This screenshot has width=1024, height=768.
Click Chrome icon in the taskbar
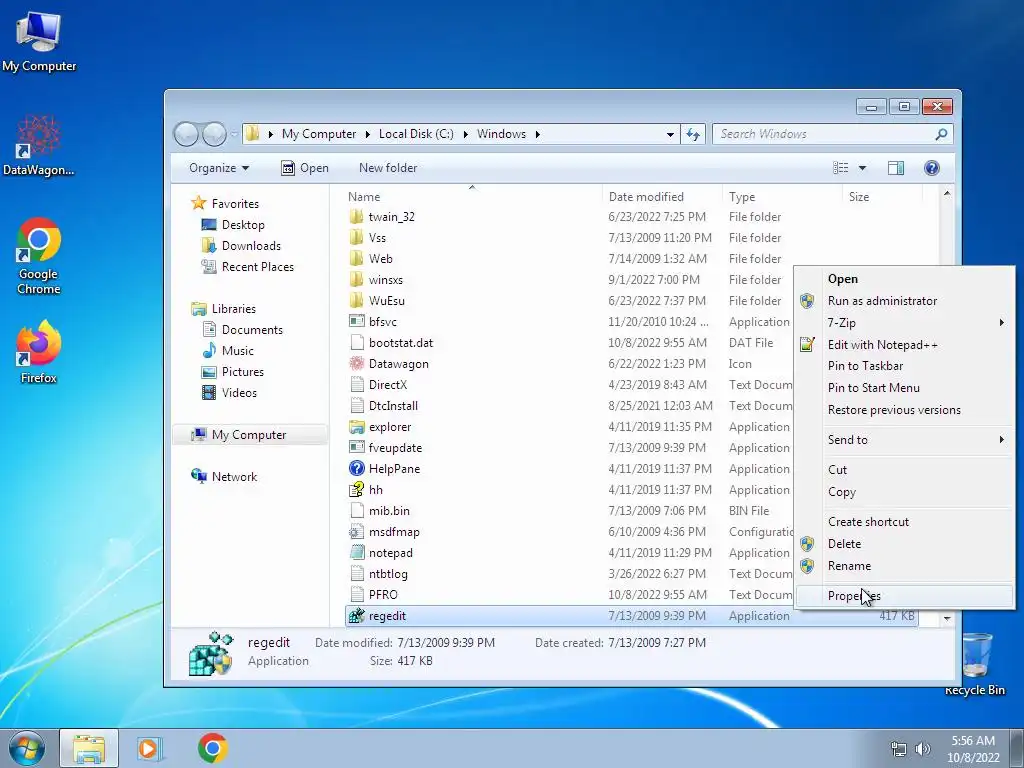[x=212, y=748]
